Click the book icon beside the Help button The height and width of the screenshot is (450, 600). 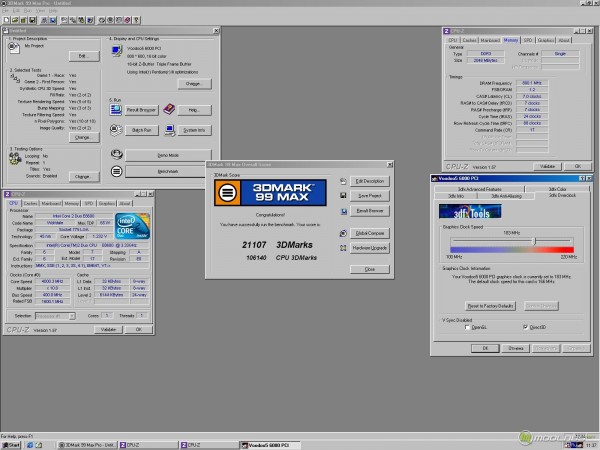169,109
